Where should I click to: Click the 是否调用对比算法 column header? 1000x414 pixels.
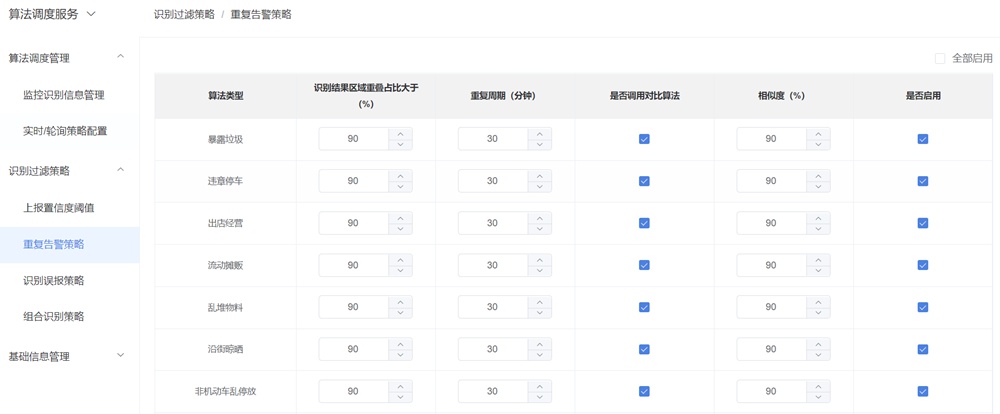pyautogui.click(x=644, y=96)
